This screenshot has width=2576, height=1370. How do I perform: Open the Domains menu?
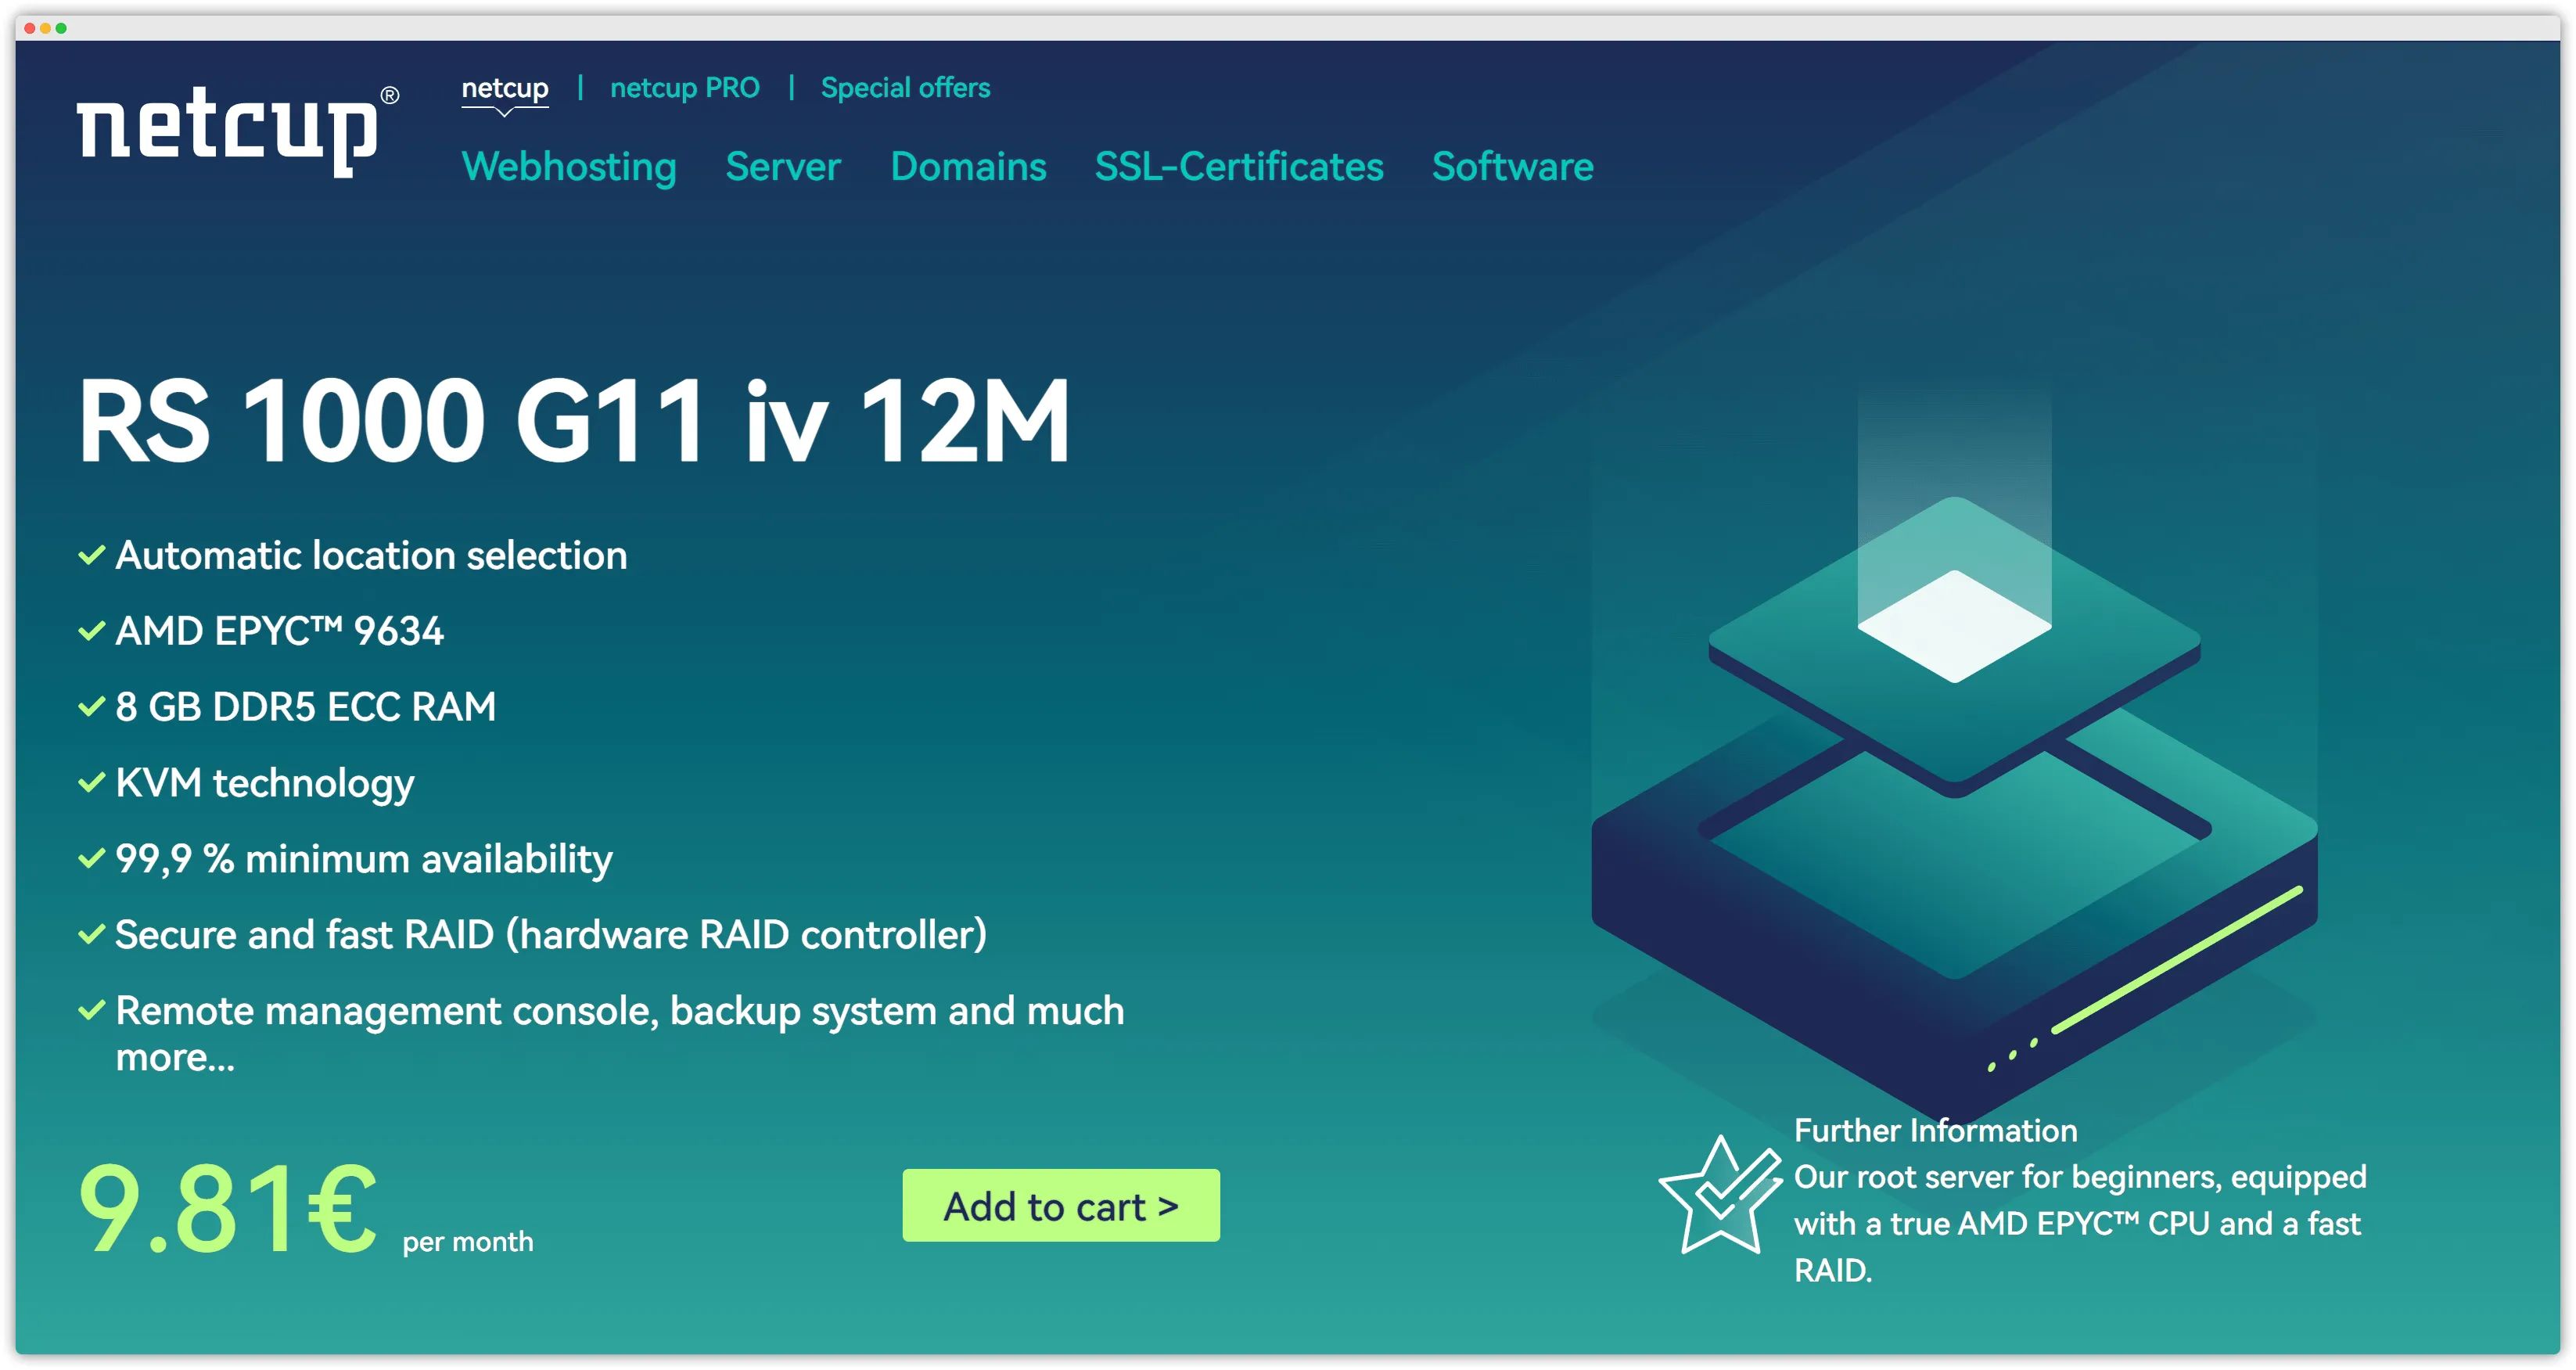(x=968, y=166)
